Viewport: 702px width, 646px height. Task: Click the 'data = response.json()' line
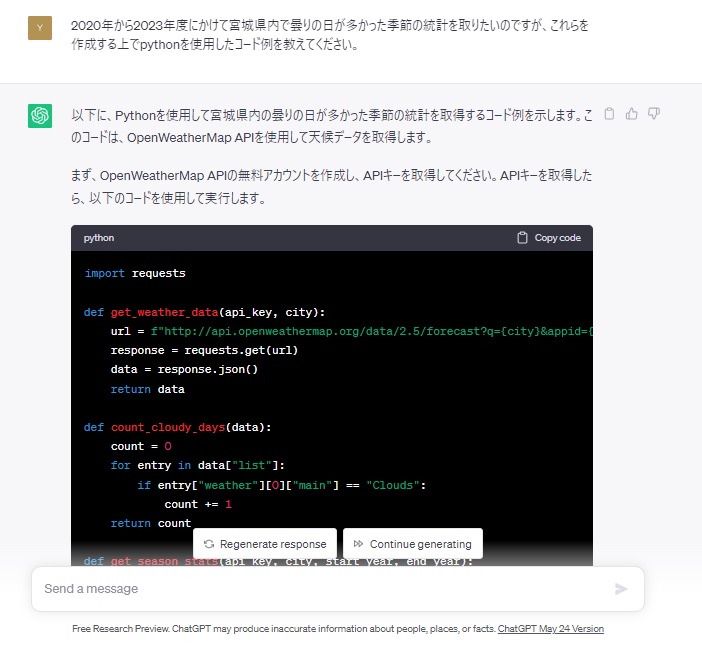click(184, 369)
